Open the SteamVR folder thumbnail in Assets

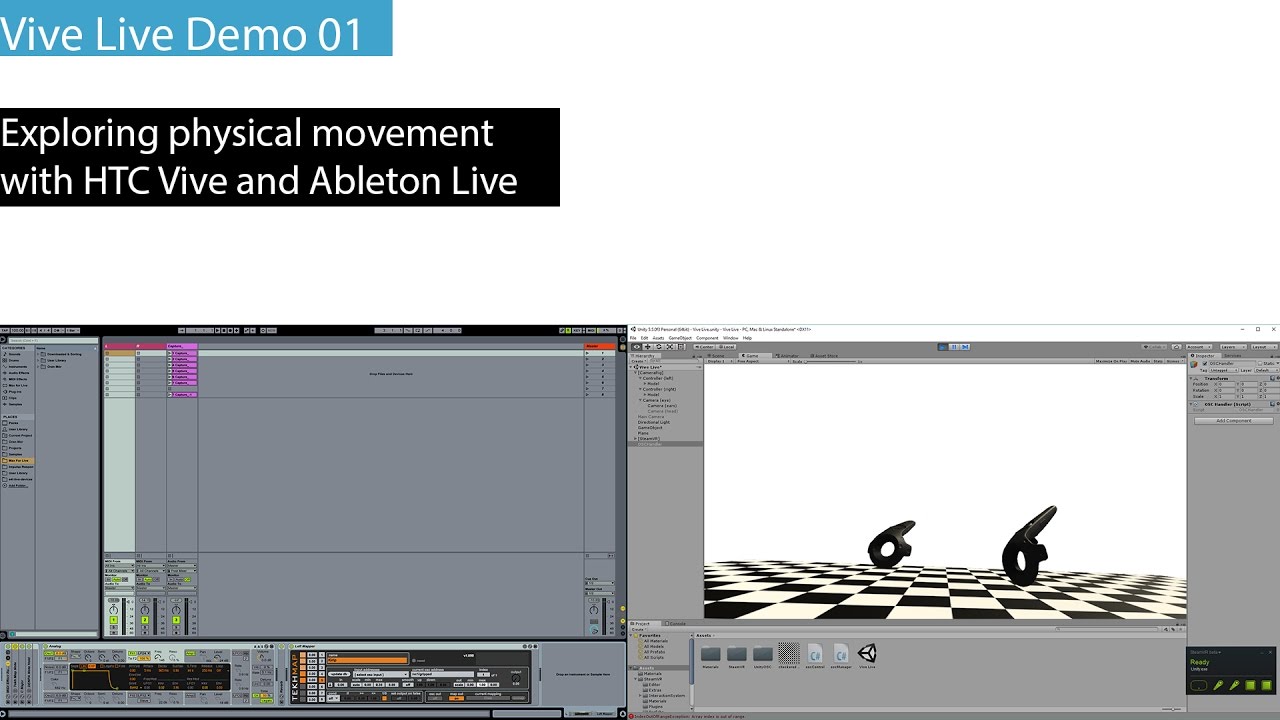(736, 654)
